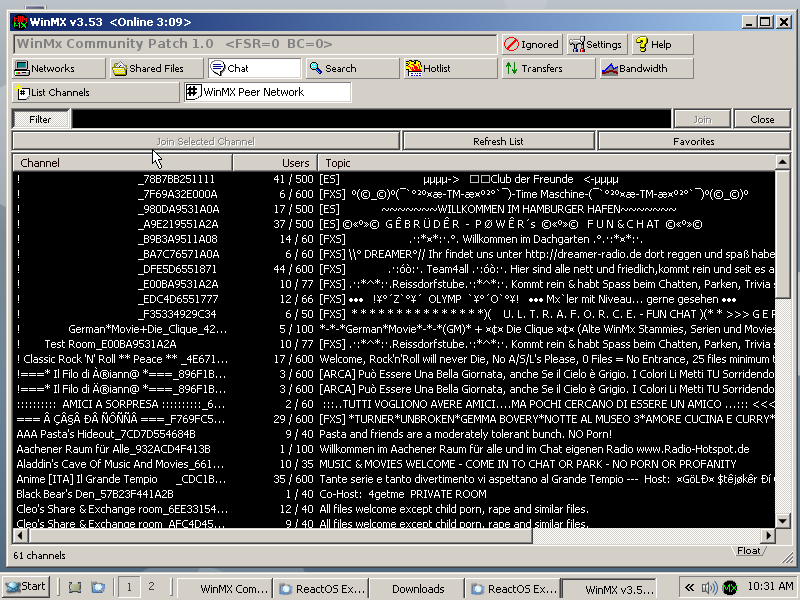The width and height of the screenshot is (800, 600).
Task: Open WinMX Settings
Action: 596,44
